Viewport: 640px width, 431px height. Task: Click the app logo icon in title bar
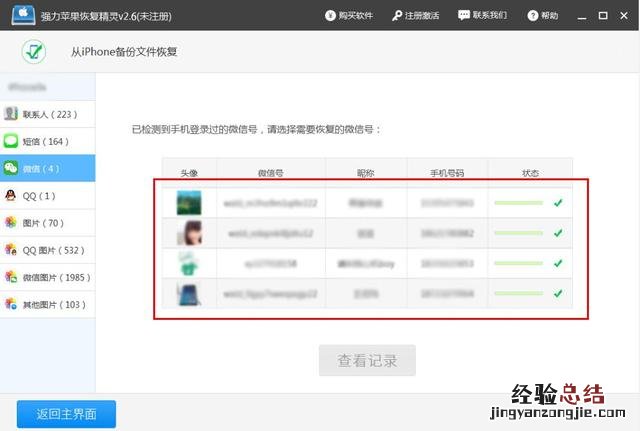point(23,15)
